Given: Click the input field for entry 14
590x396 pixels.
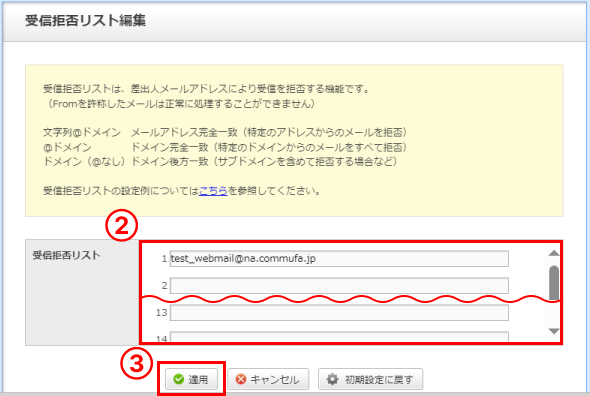Looking at the screenshot, I should click(x=339, y=337).
